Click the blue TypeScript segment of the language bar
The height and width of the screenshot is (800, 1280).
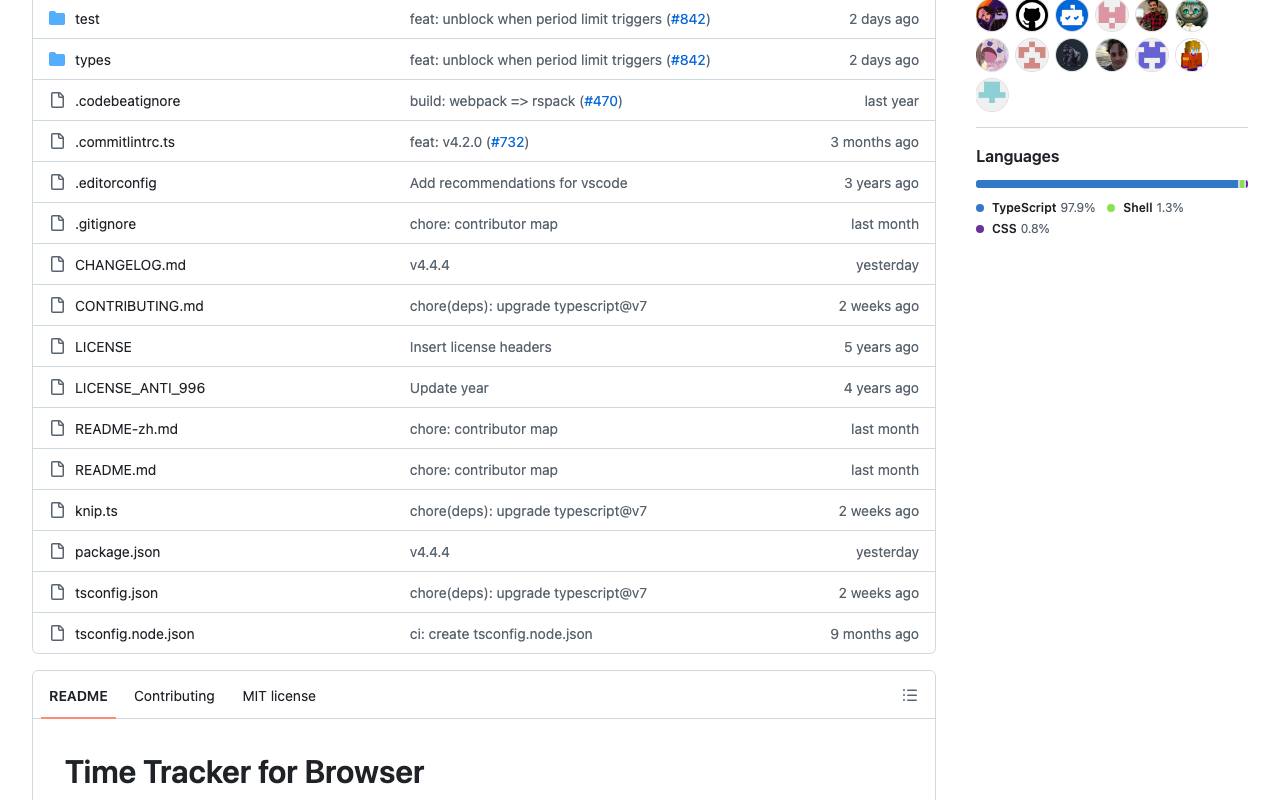[x=1107, y=184]
